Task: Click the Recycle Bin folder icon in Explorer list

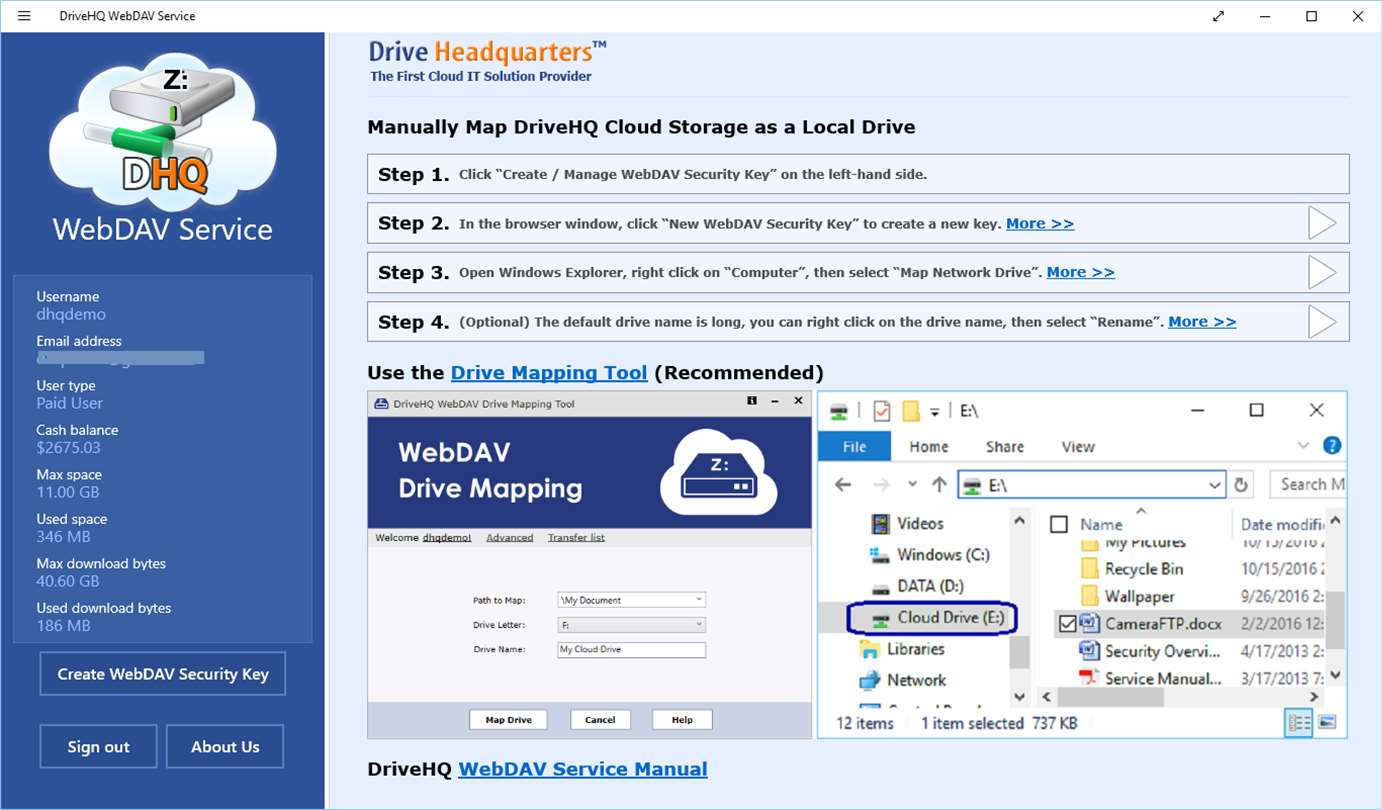Action: (x=1089, y=569)
